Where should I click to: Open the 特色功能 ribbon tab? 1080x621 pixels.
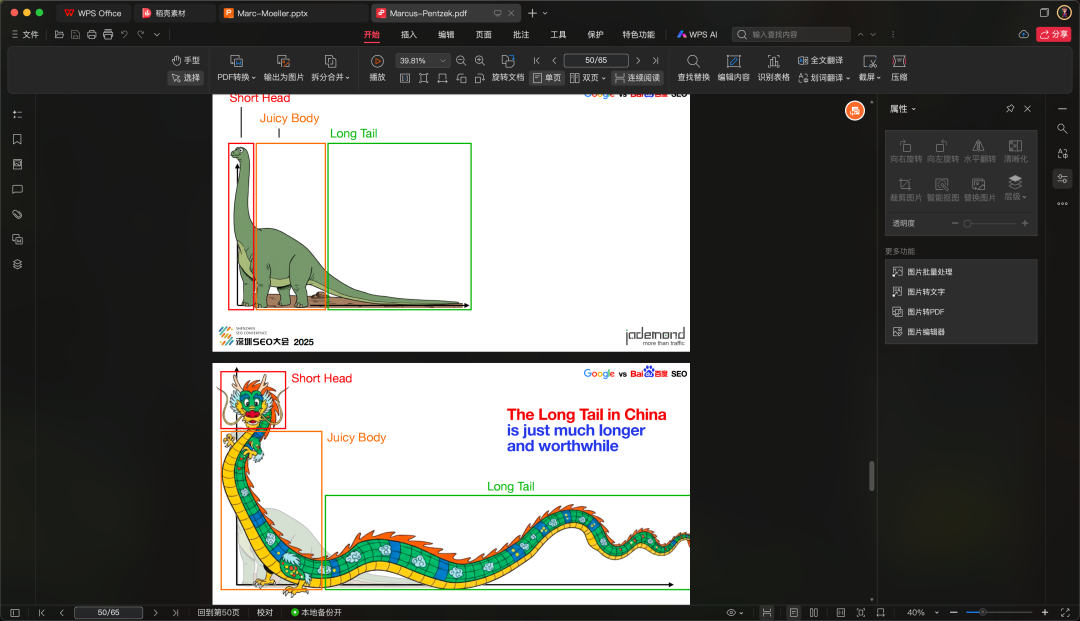coord(638,34)
